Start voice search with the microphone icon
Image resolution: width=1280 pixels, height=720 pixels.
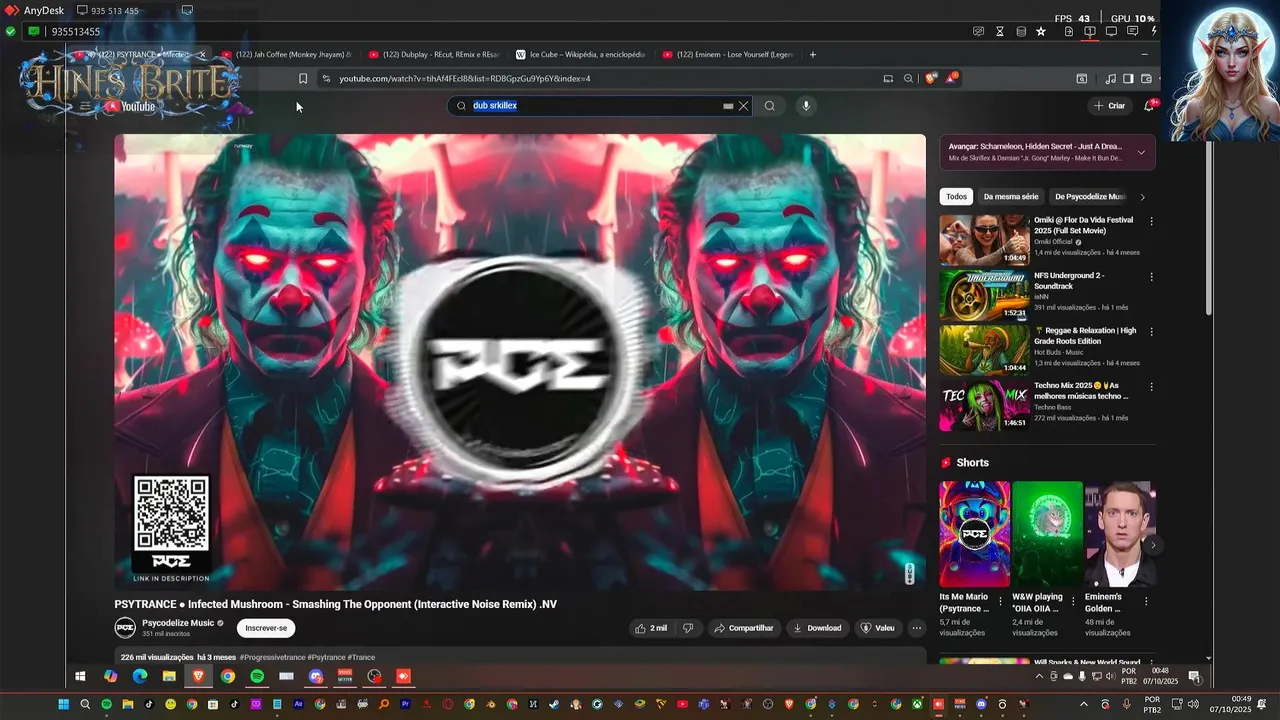point(806,106)
